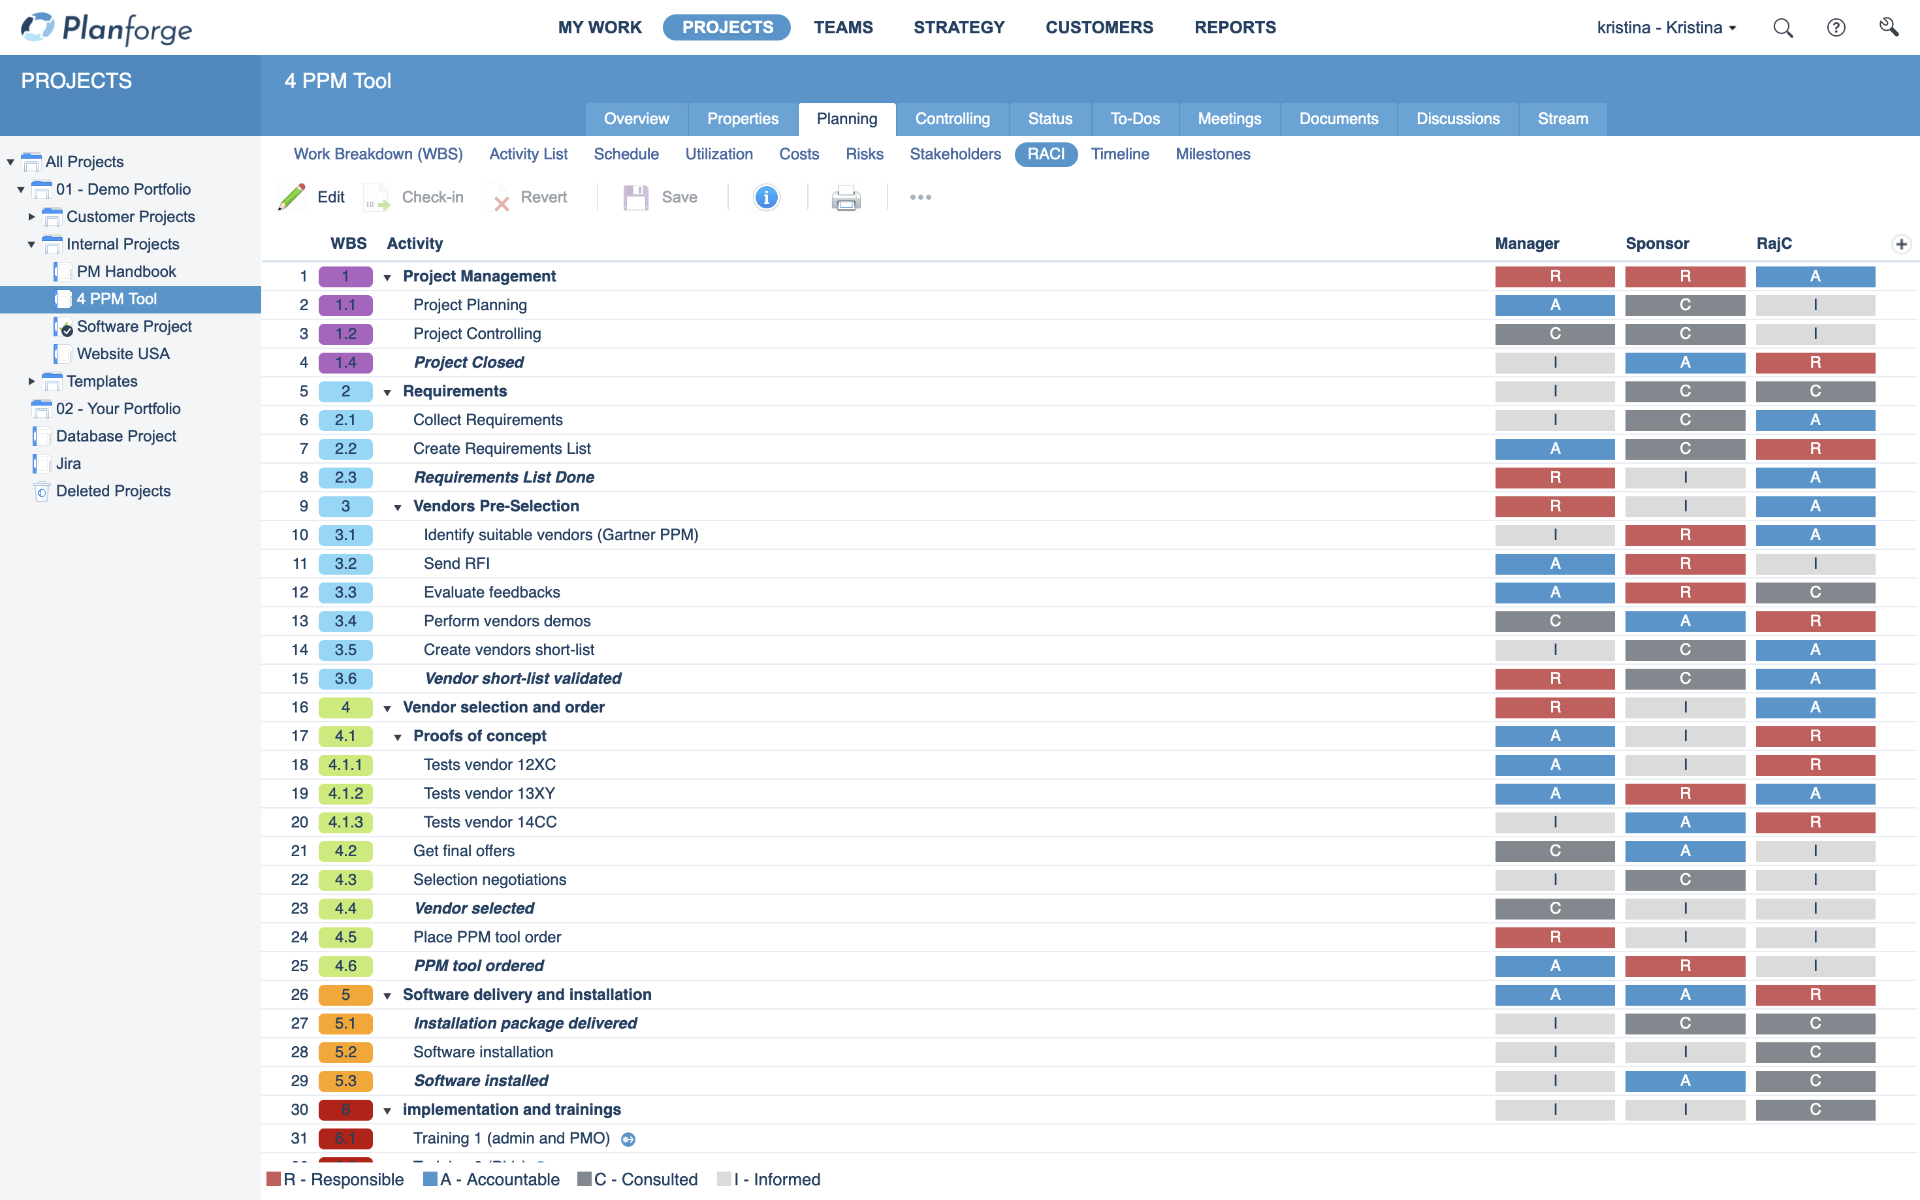Switch to the Controlling tab
1920x1200 pixels.
[x=952, y=119]
